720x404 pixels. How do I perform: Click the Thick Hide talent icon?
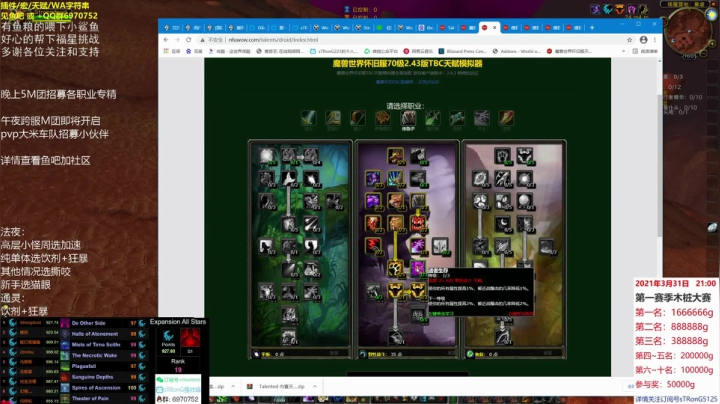pyautogui.click(x=418, y=179)
